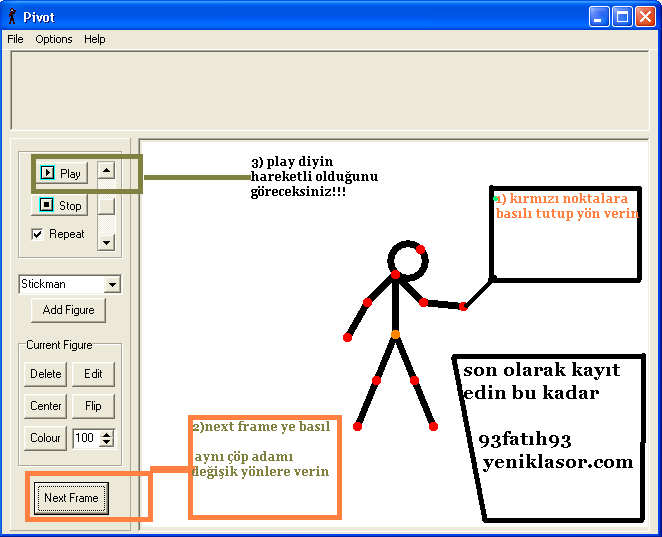Viewport: 662px width, 537px height.
Task: Click the Flip button
Action: (x=93, y=406)
